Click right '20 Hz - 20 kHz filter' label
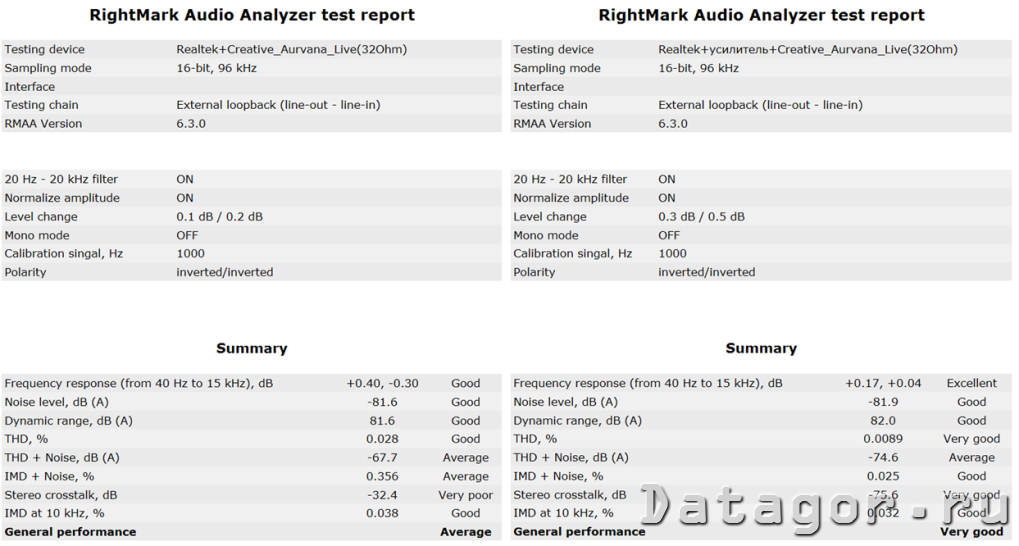 tap(571, 179)
